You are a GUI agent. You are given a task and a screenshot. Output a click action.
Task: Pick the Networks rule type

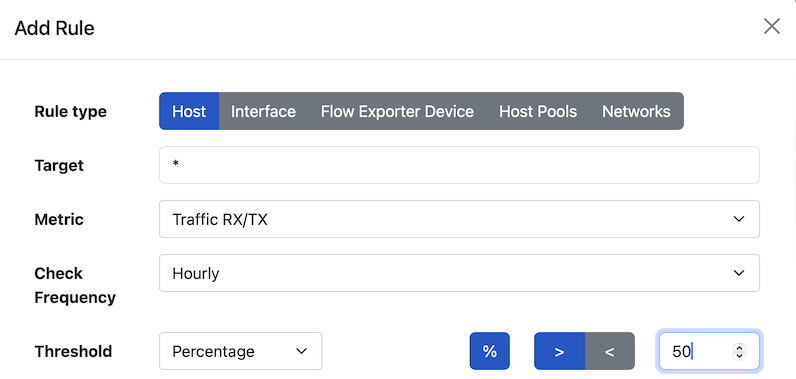coord(636,111)
